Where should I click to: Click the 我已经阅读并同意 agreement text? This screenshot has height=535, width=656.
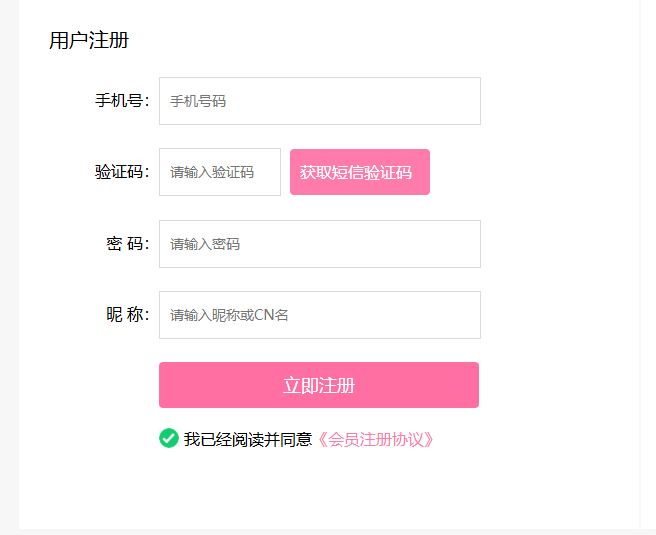point(248,440)
